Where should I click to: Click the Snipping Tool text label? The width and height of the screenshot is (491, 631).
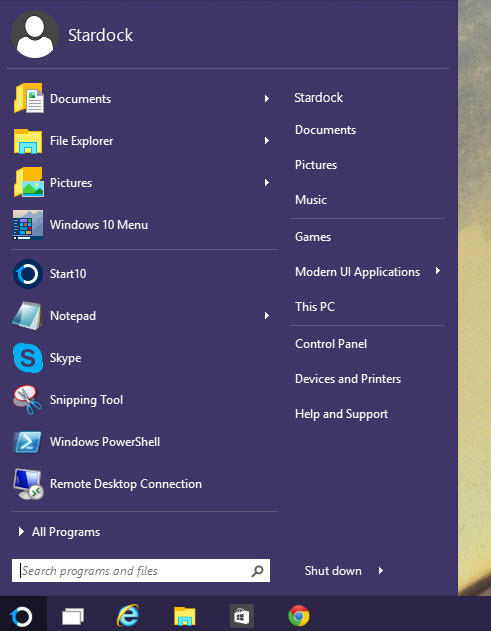coord(87,400)
